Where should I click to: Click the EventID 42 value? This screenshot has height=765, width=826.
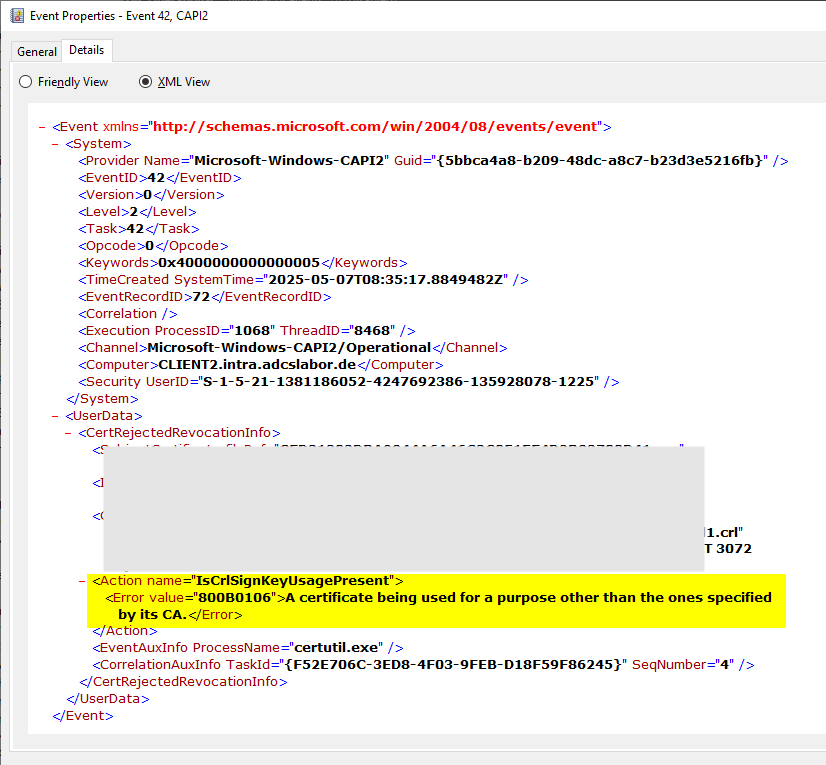156,178
